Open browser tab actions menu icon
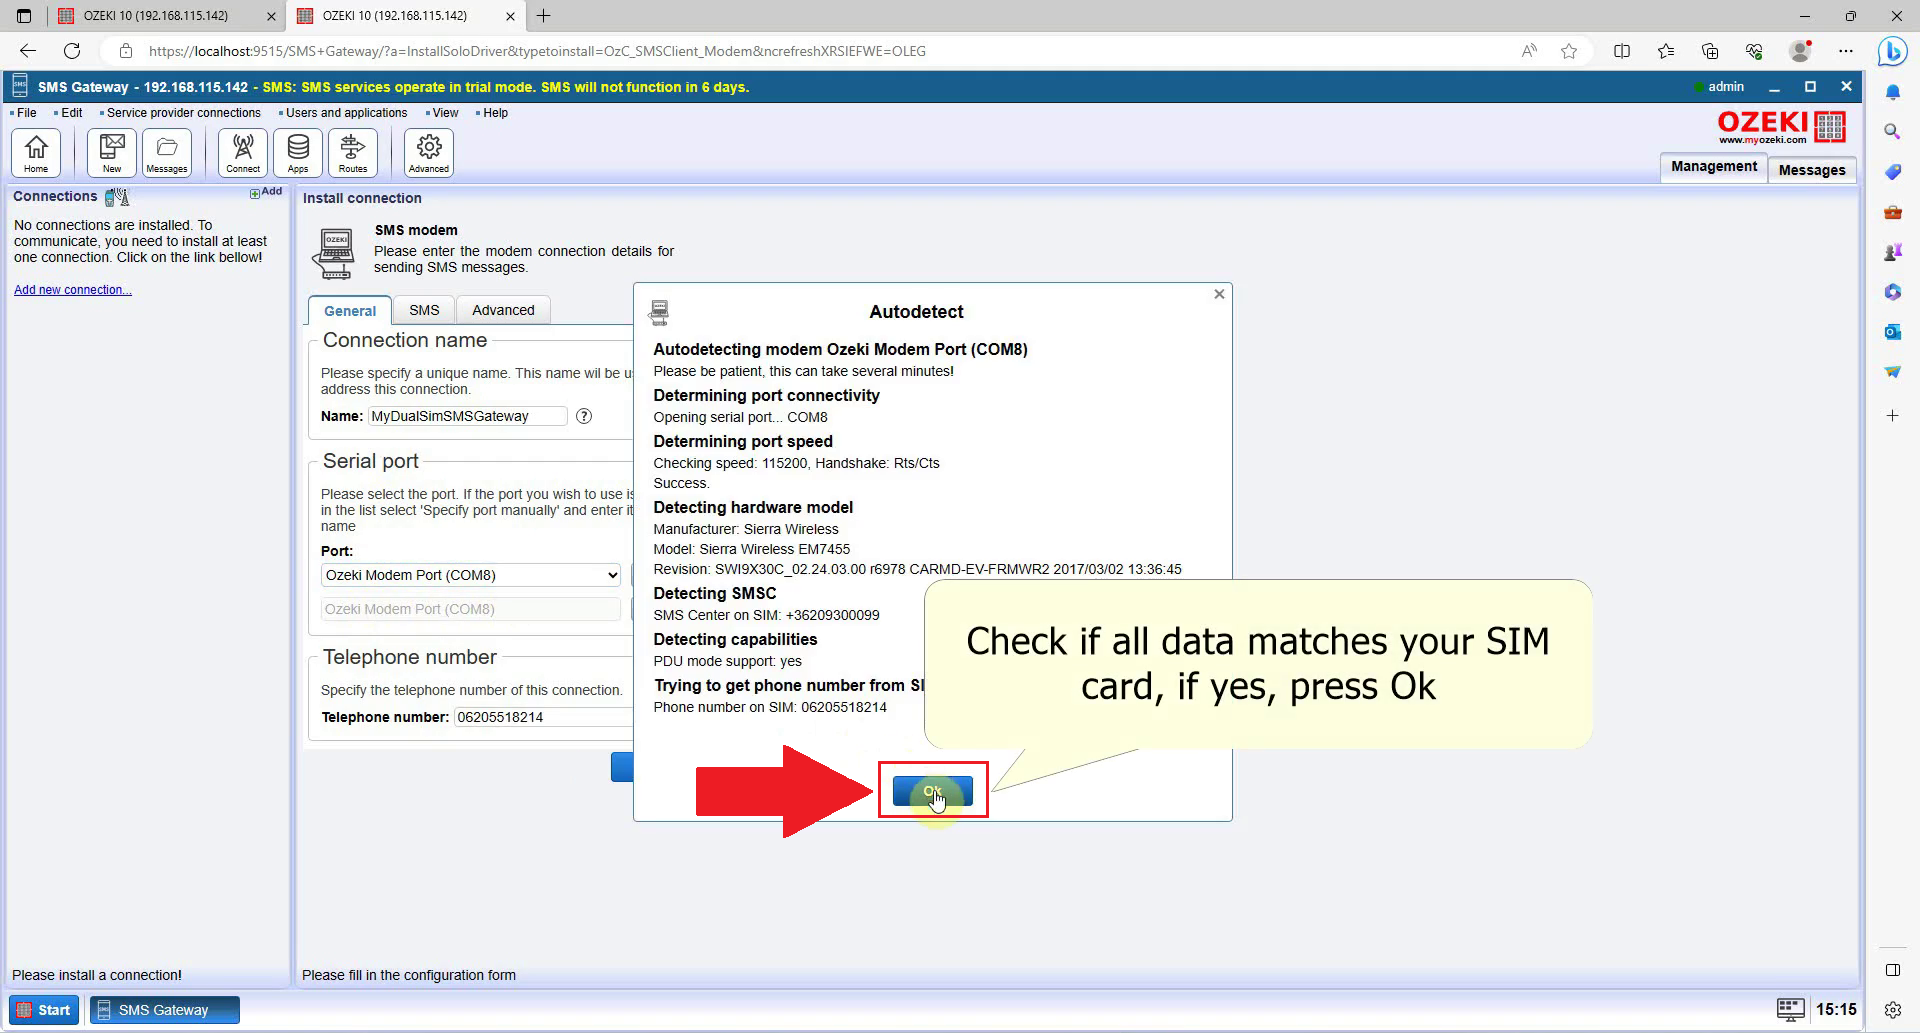Image resolution: width=1920 pixels, height=1033 pixels. (x=24, y=16)
